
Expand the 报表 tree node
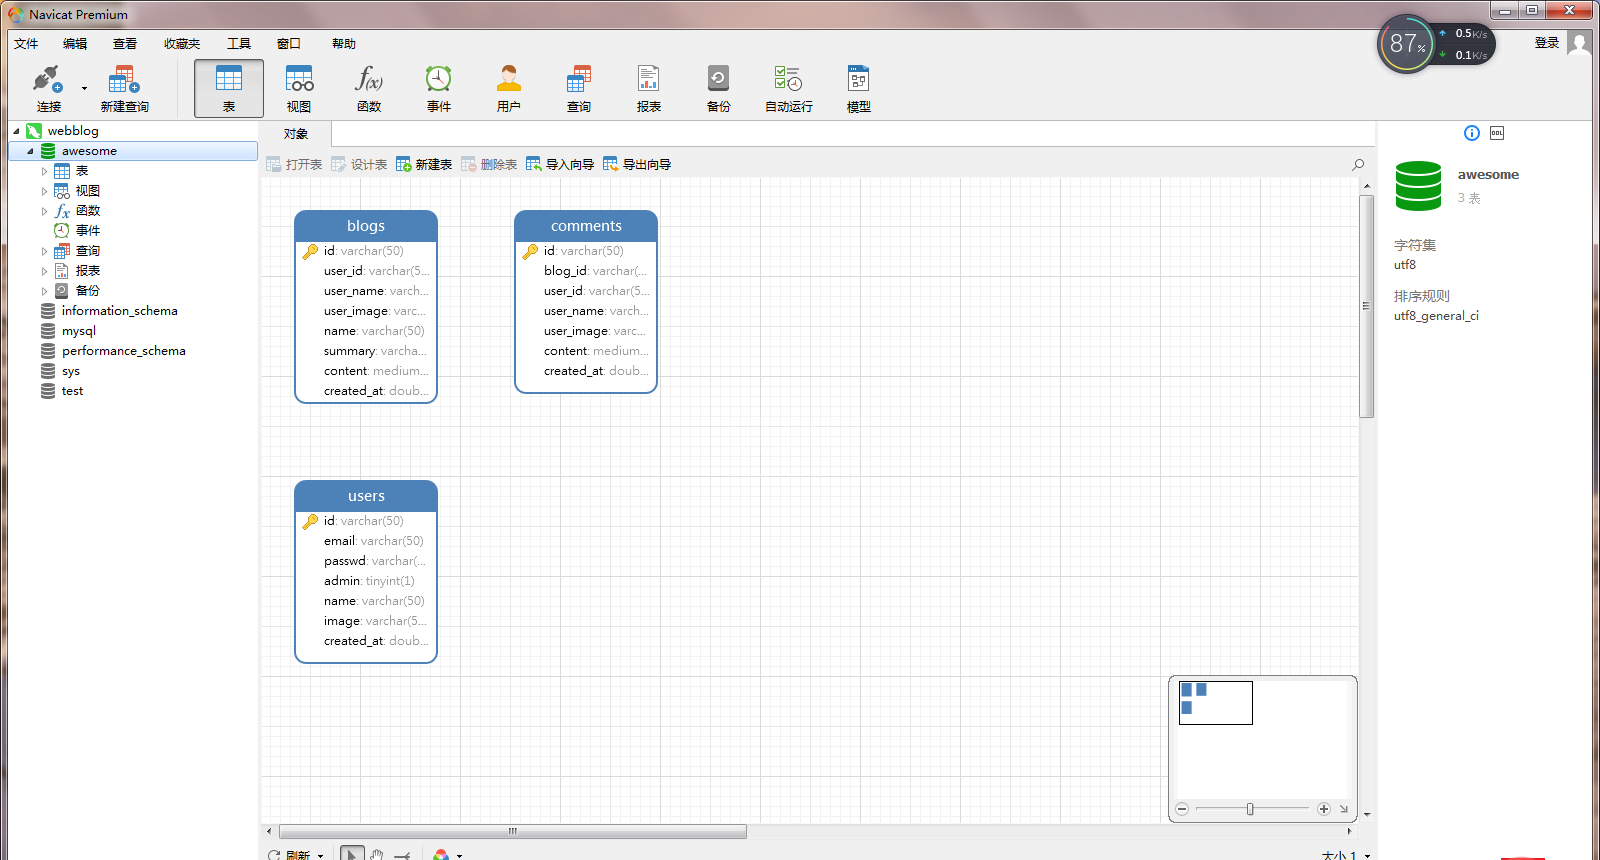coord(44,271)
